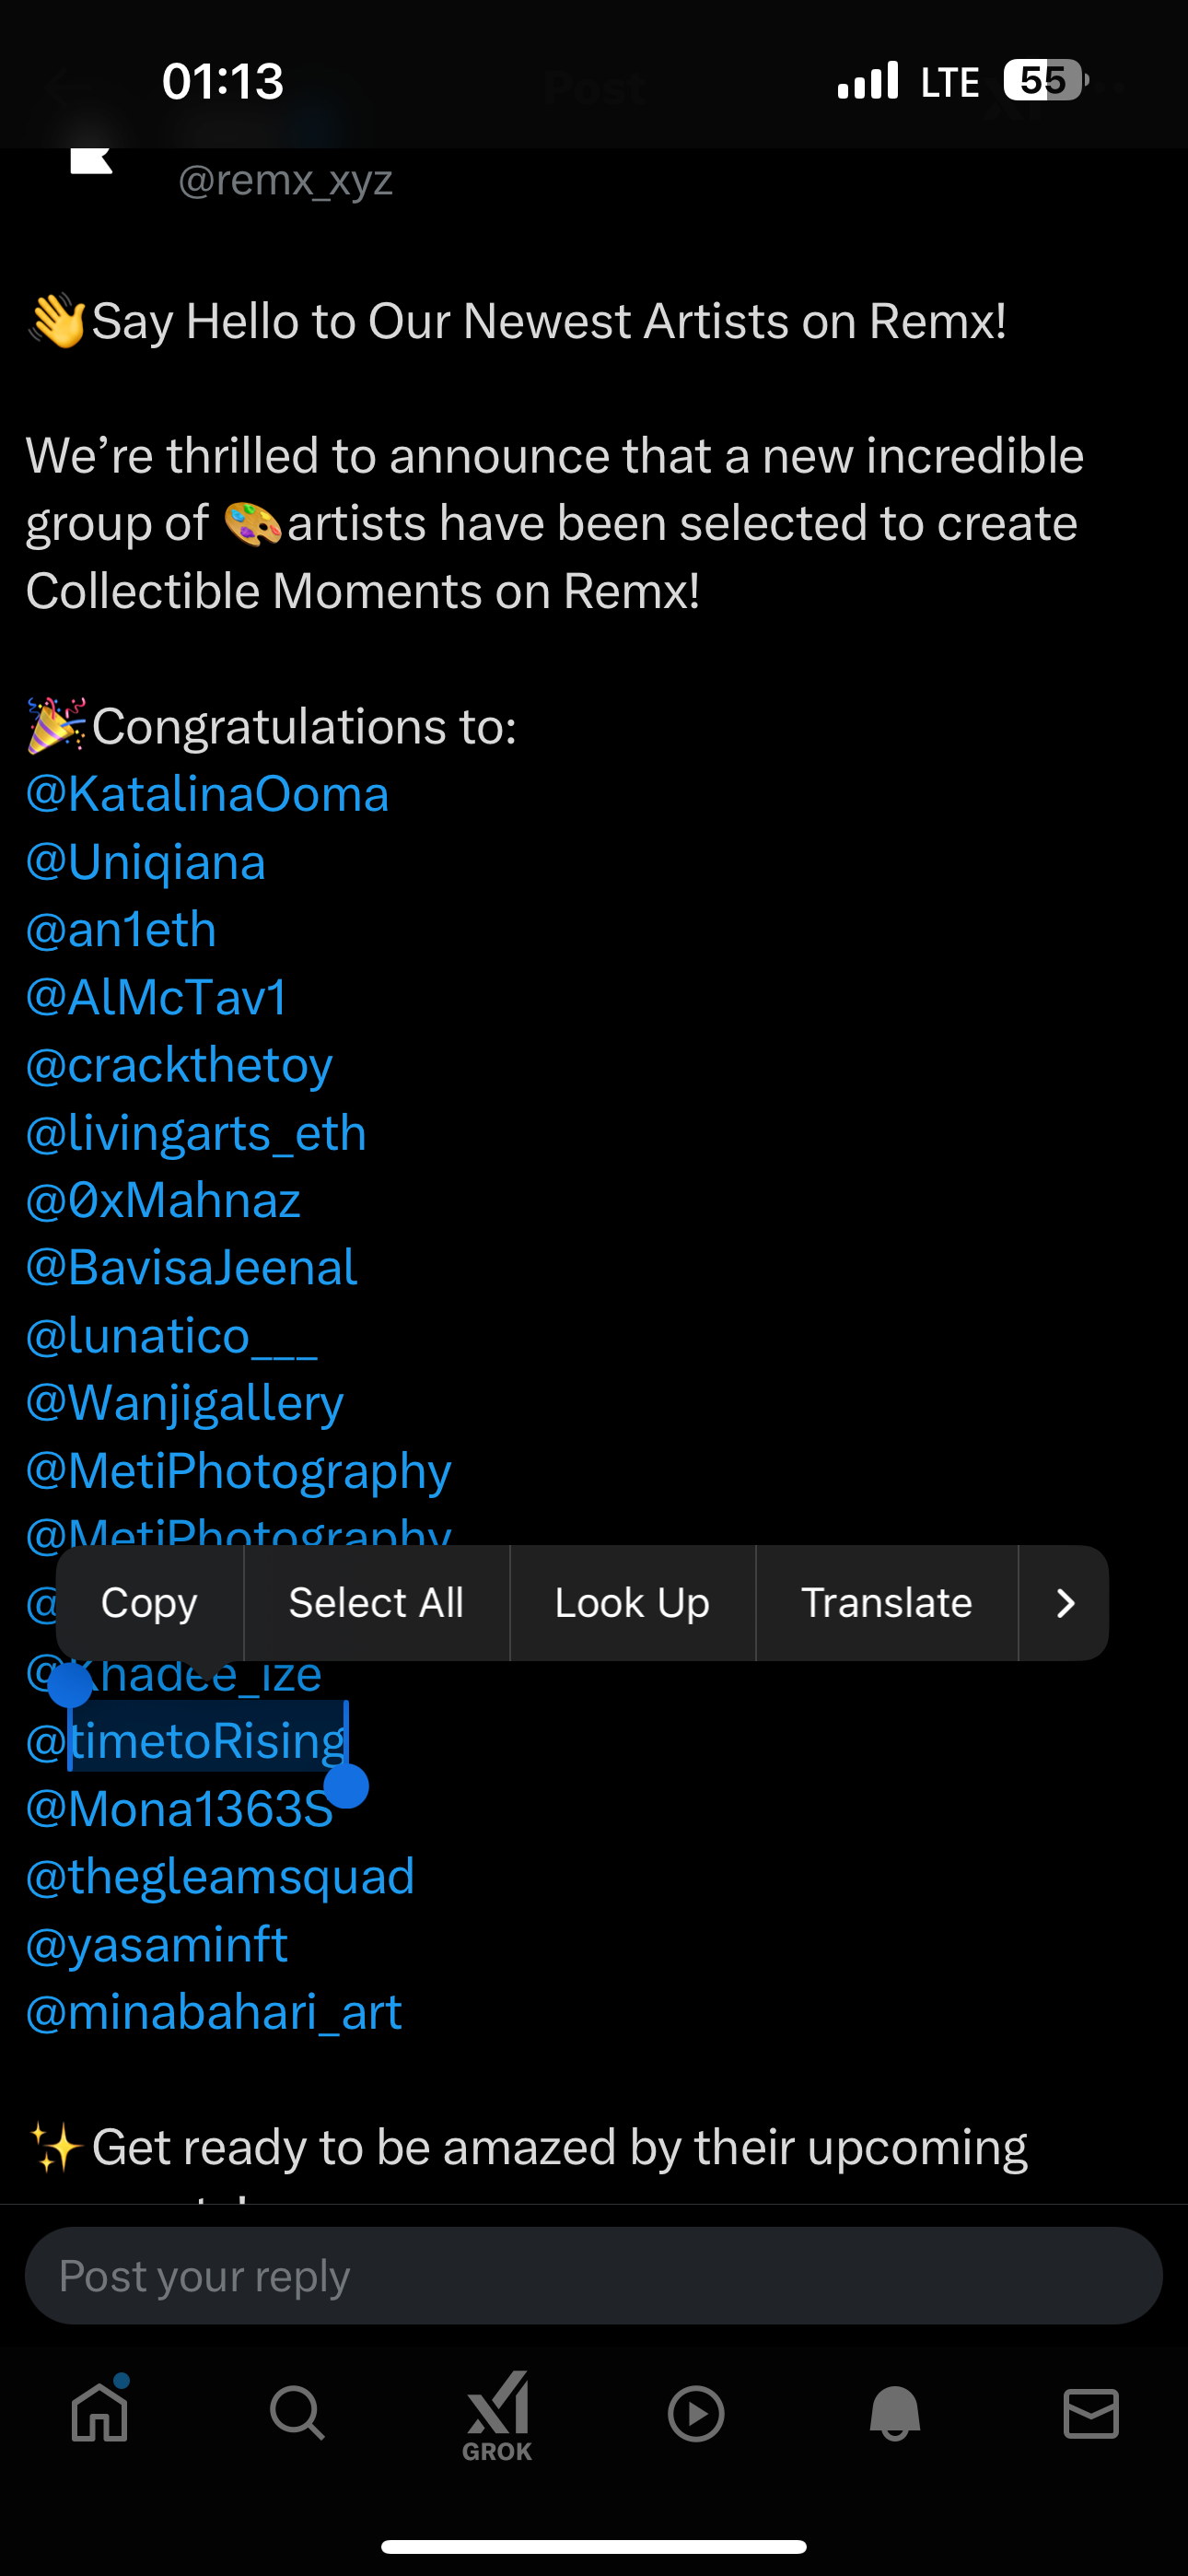Tap the Post your reply field

594,2275
